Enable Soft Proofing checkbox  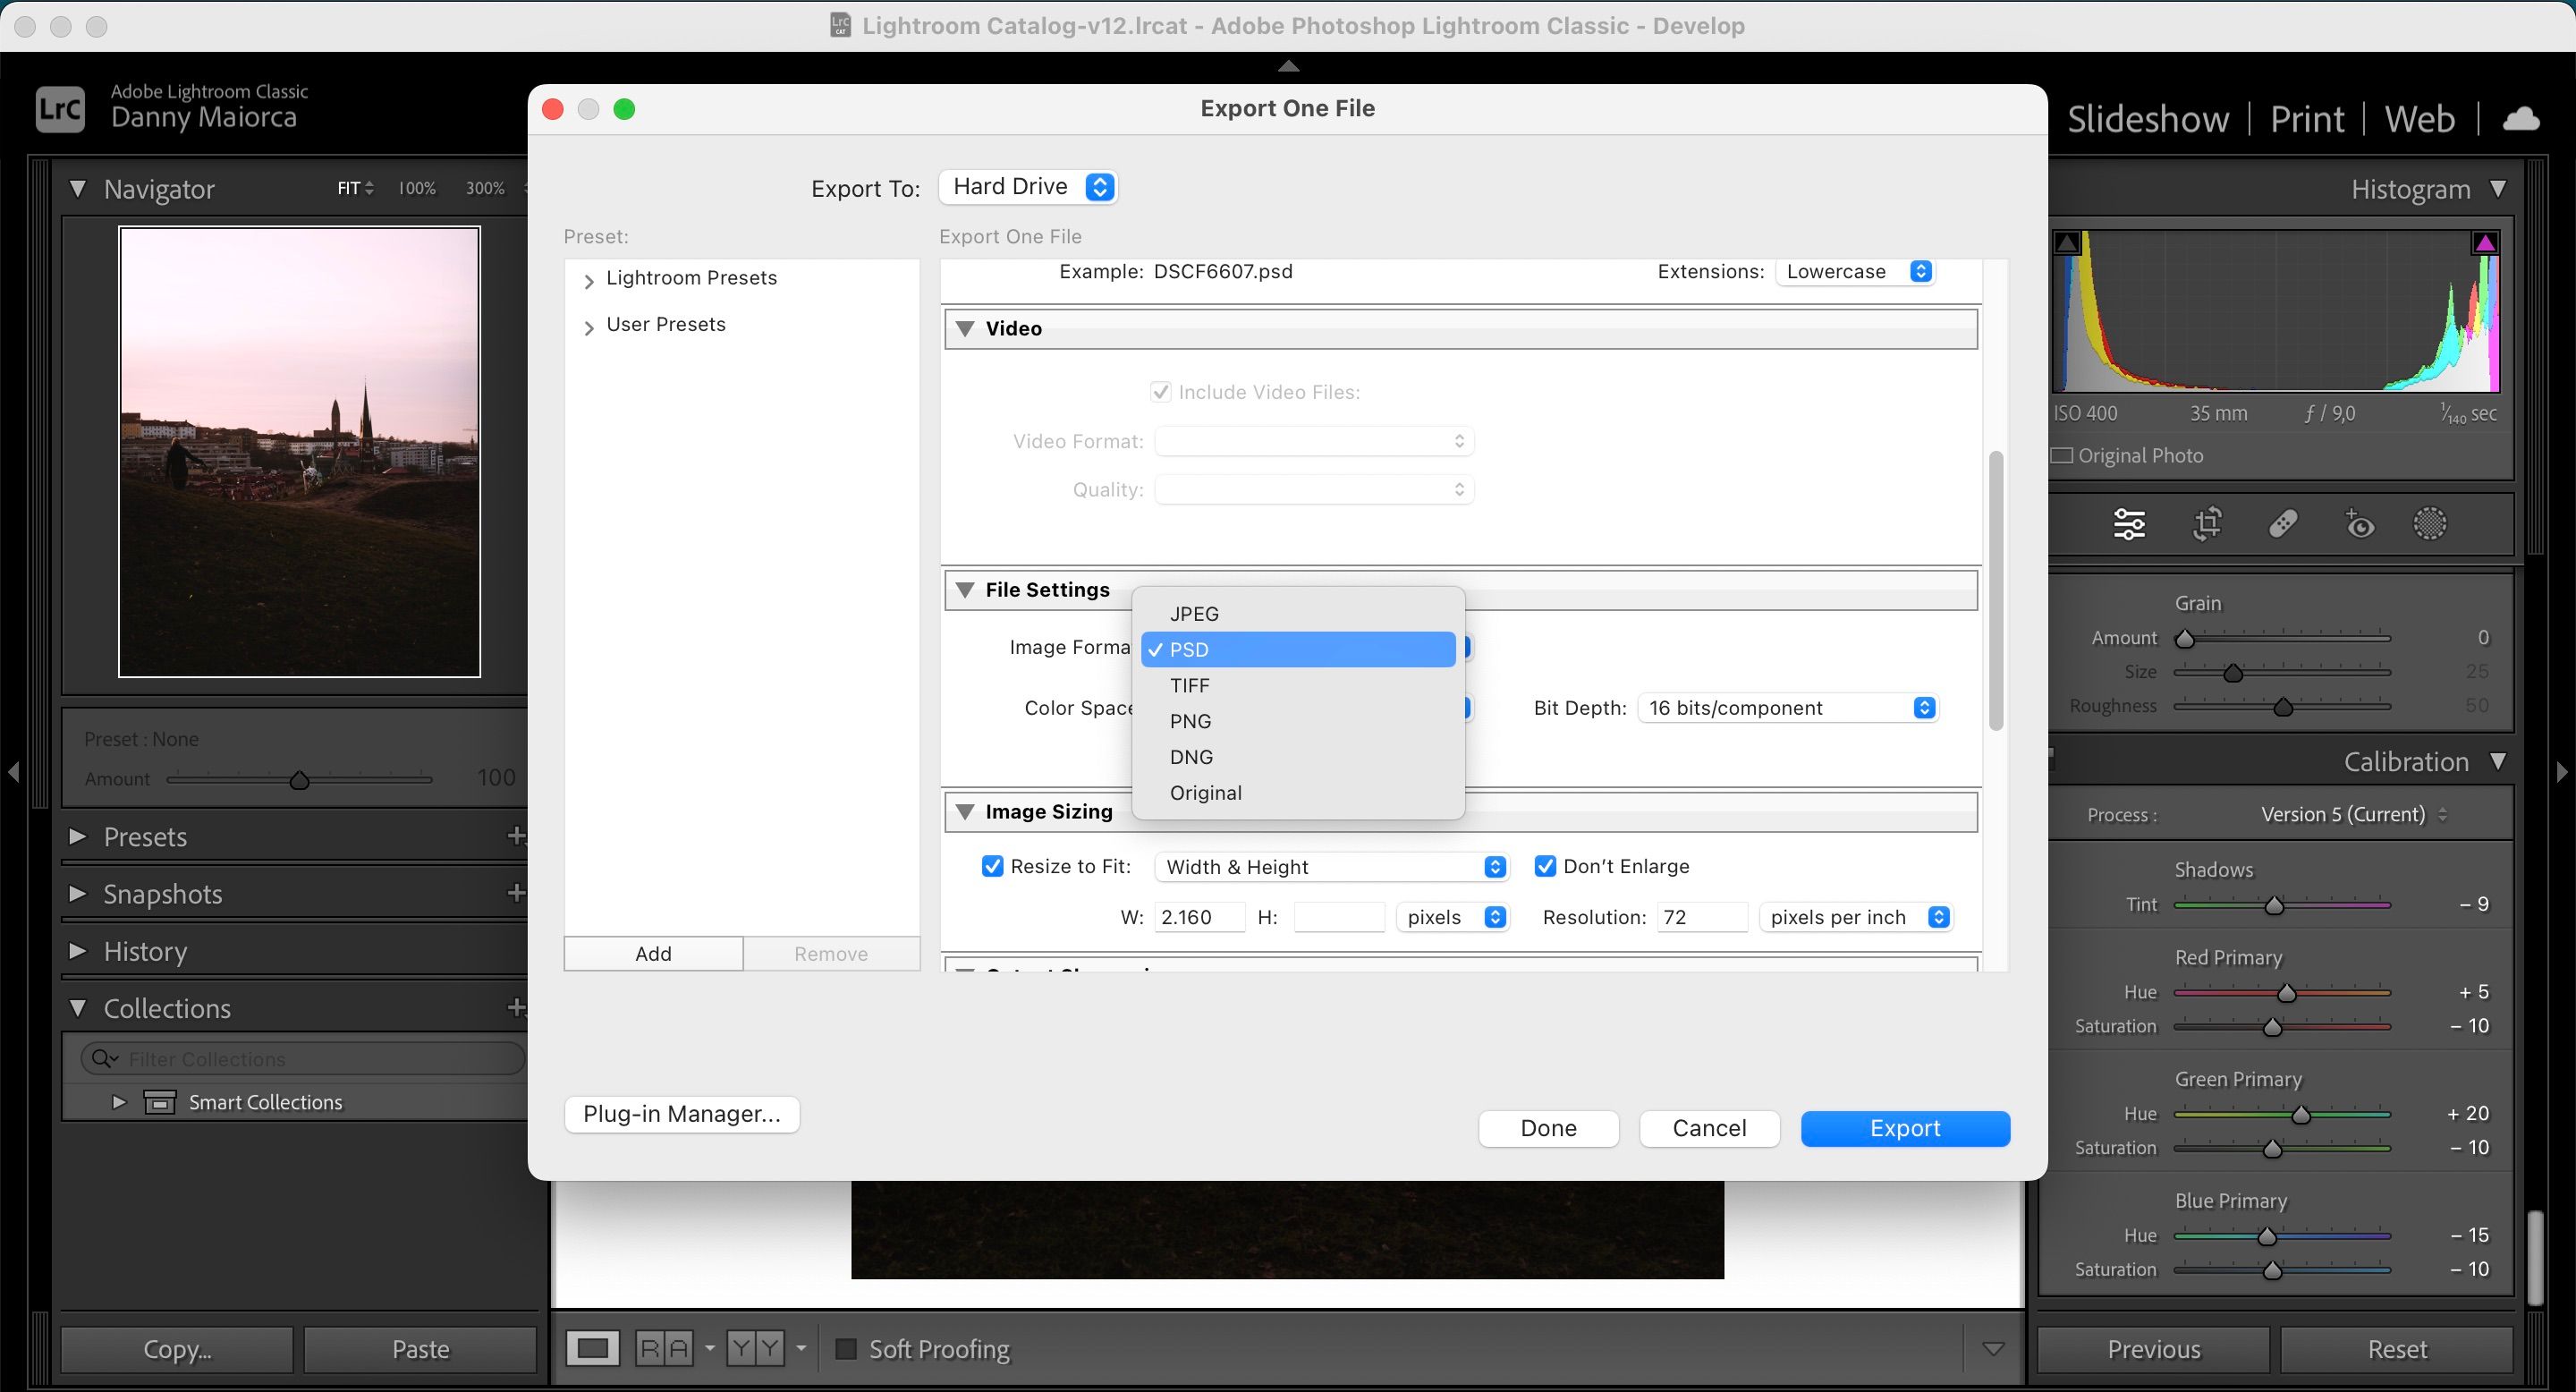coord(846,1349)
